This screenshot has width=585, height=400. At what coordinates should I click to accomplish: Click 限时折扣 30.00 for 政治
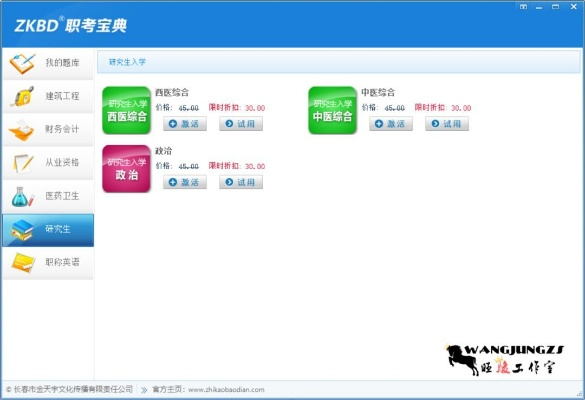[x=237, y=166]
